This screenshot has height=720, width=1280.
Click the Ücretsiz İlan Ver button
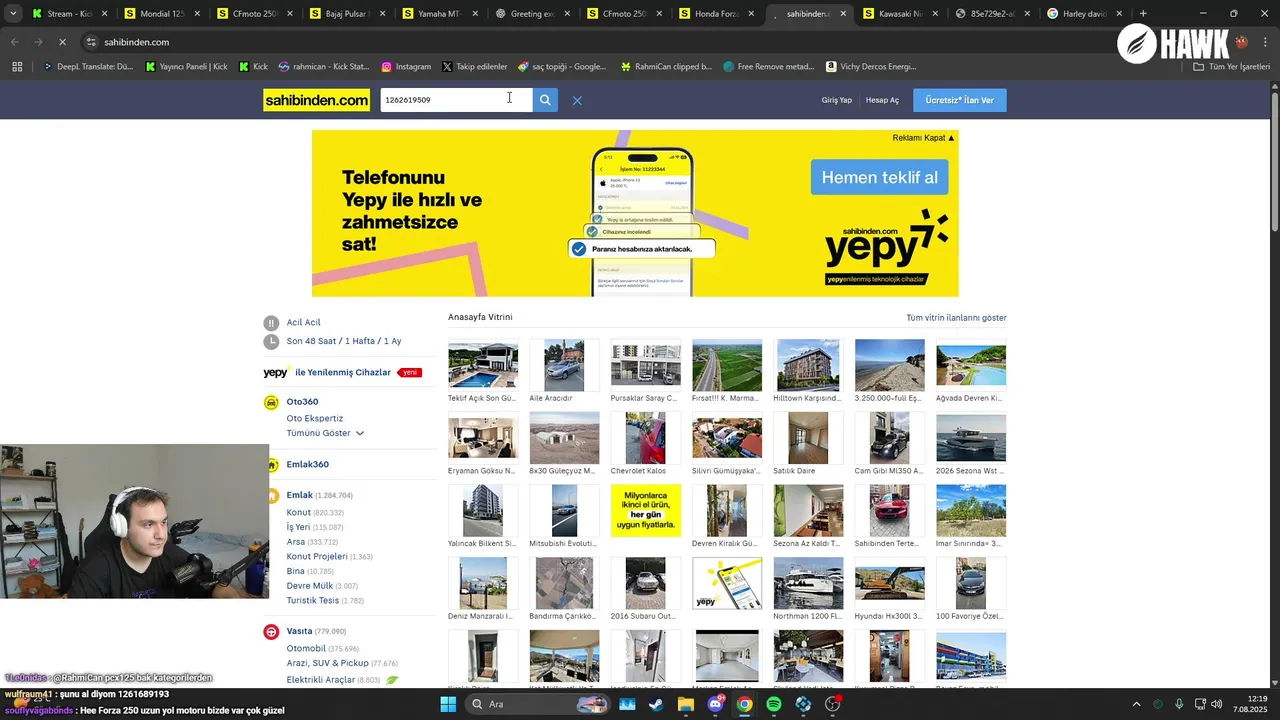click(x=960, y=100)
